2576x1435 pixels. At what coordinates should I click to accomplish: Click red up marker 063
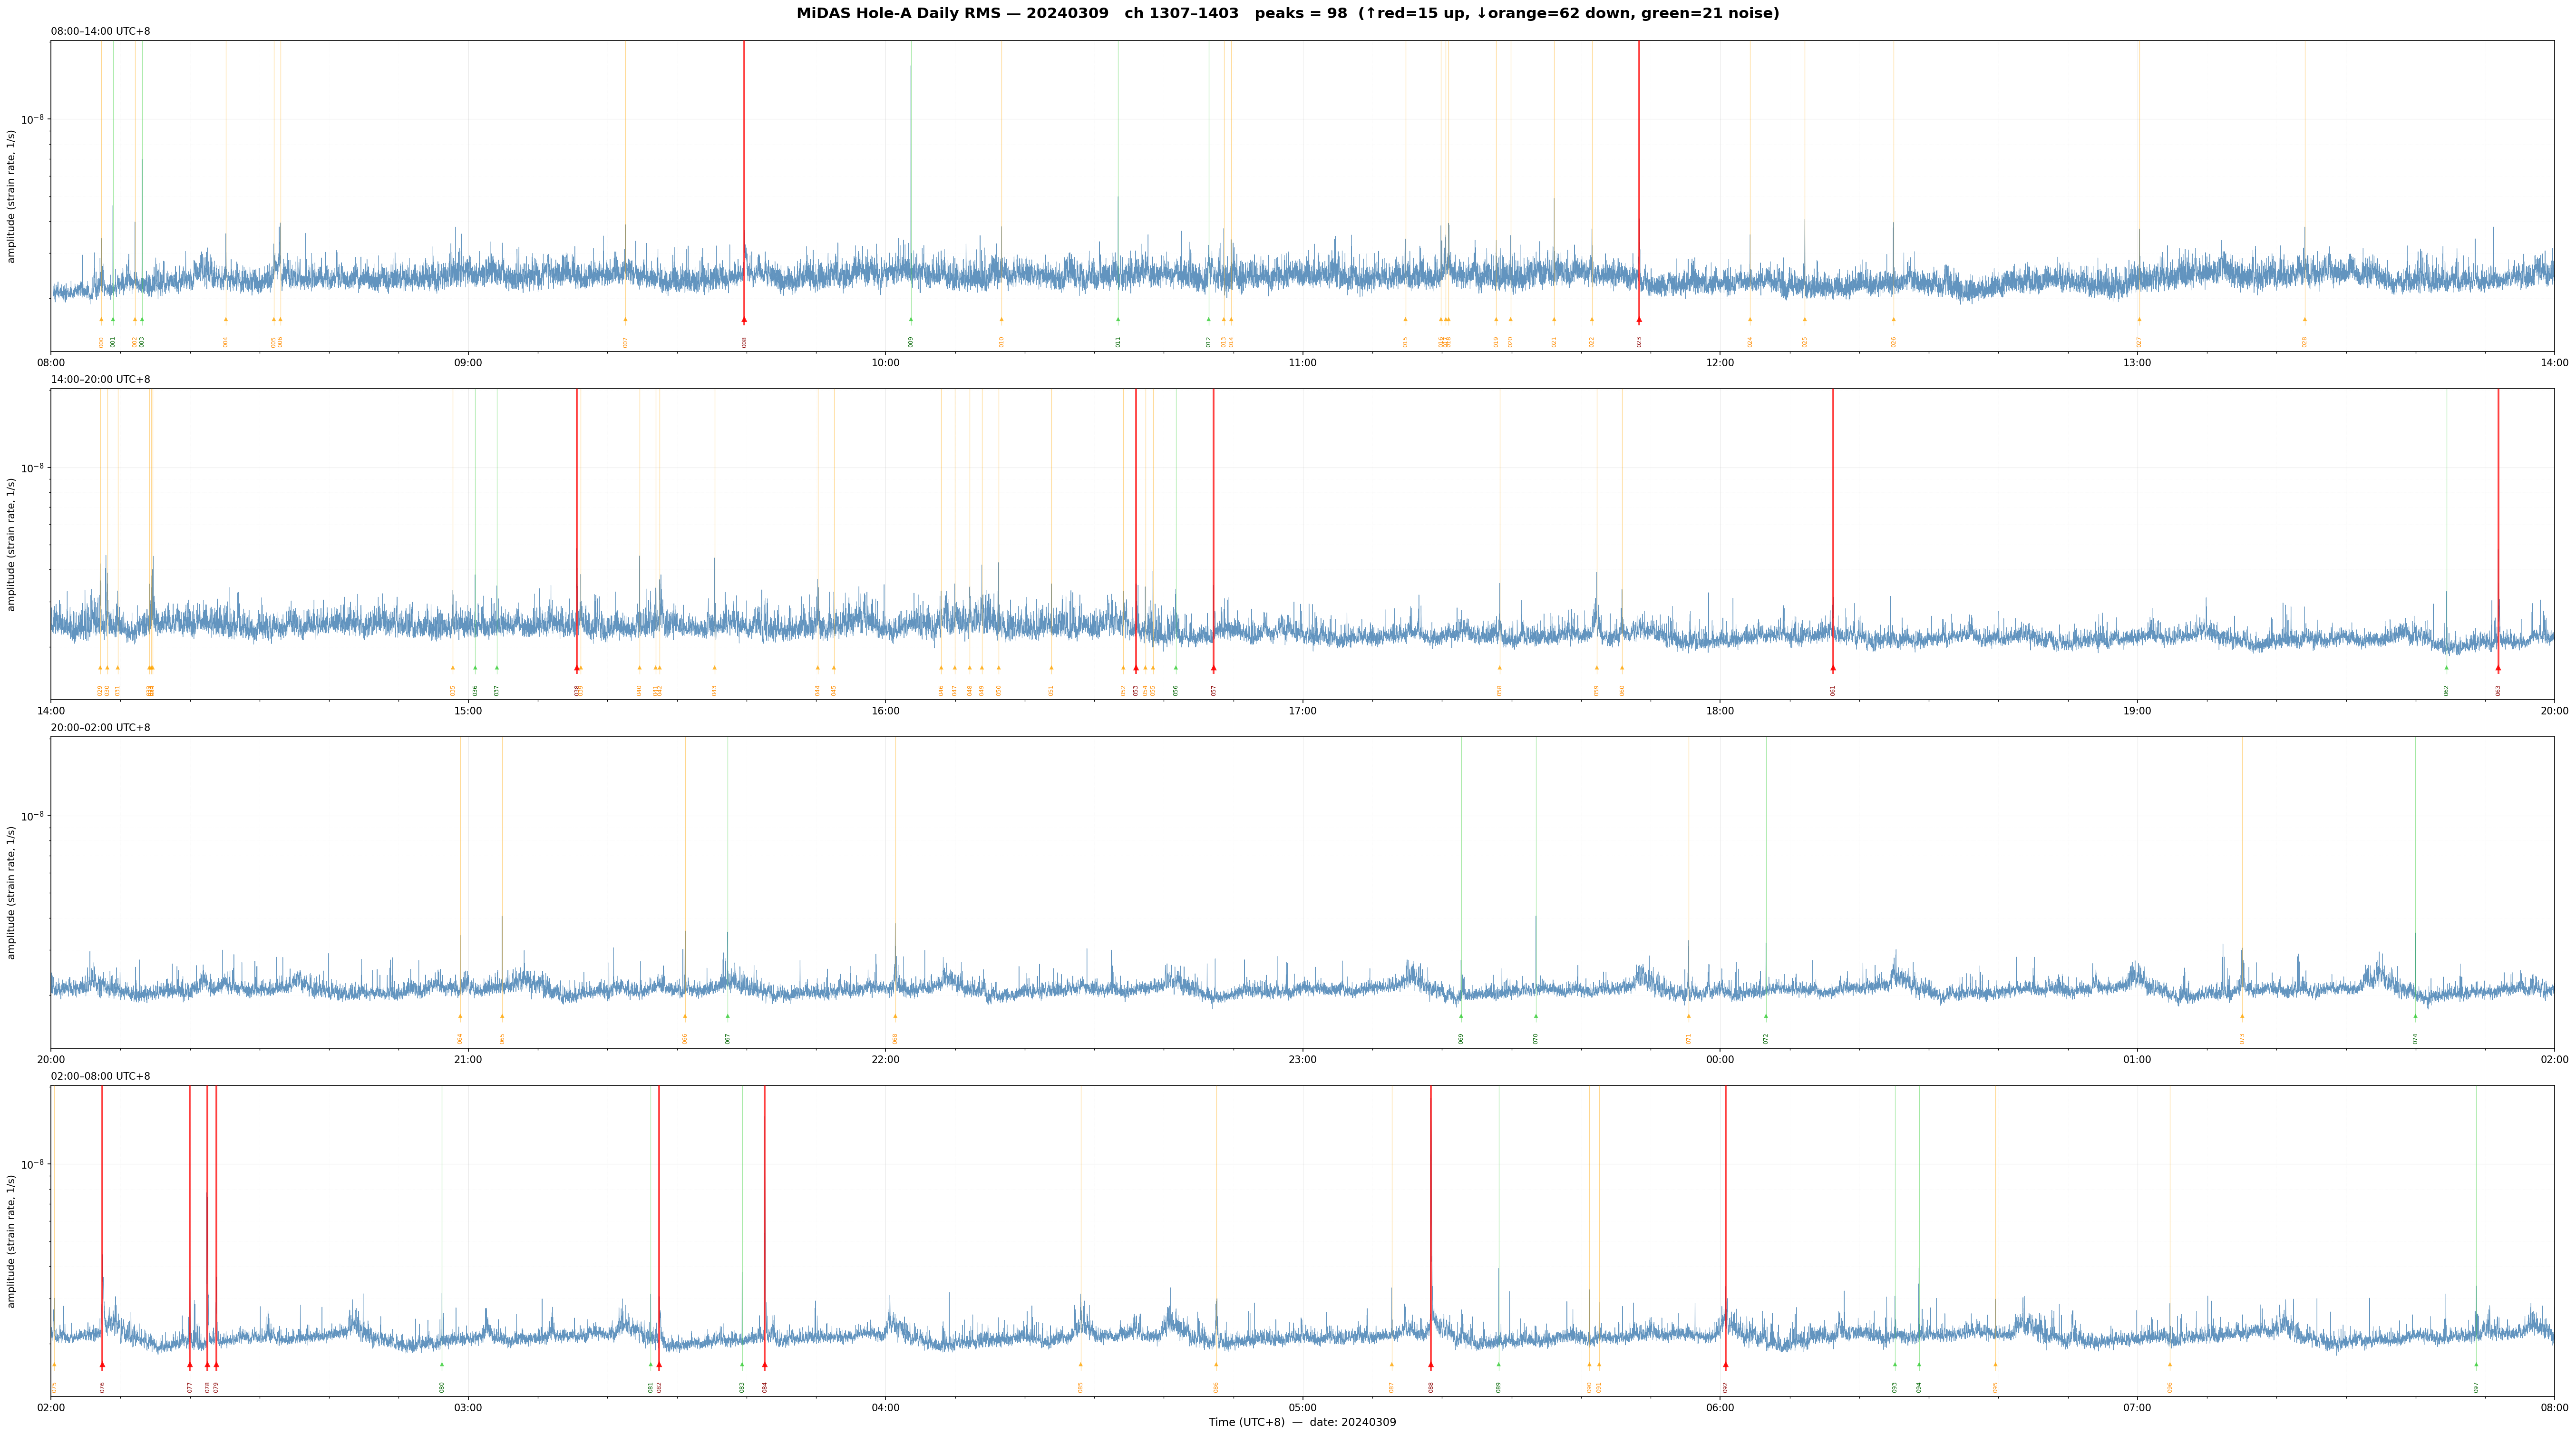(x=2498, y=668)
